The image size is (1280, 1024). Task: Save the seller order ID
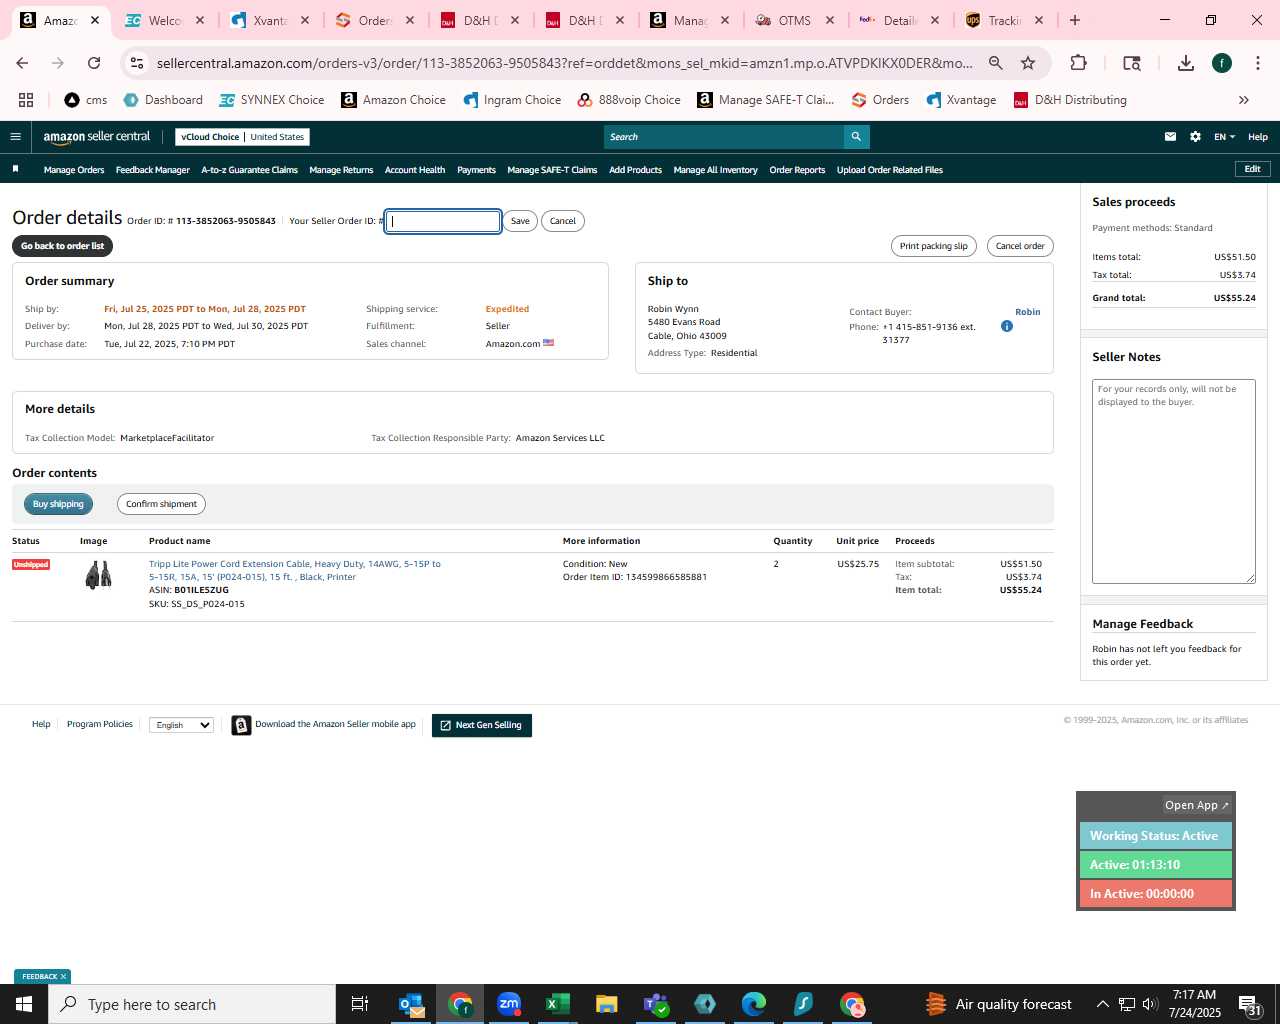point(520,221)
